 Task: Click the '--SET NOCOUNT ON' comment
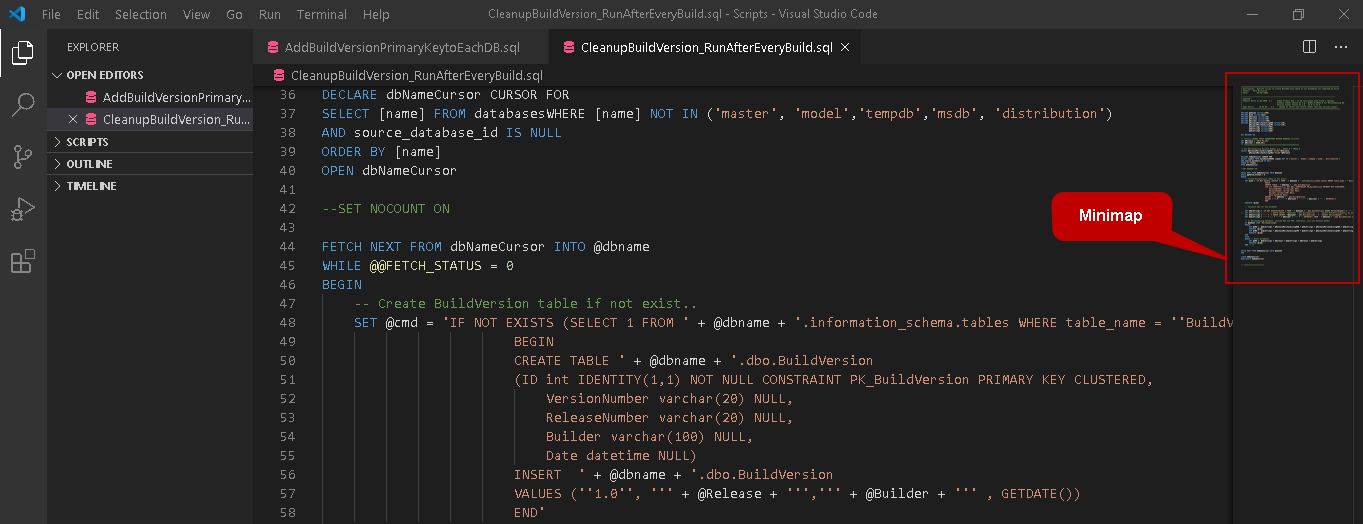click(386, 209)
